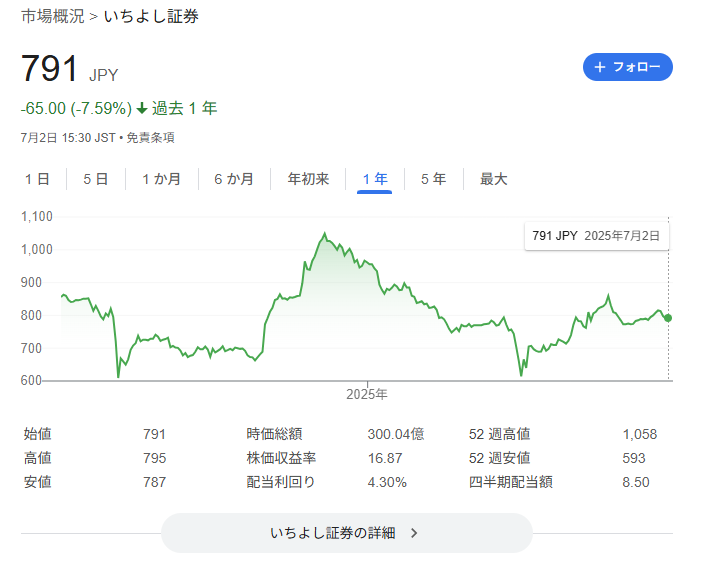This screenshot has height=562, width=720.
Task: Select the 1 年 range tab
Action: pos(375,179)
